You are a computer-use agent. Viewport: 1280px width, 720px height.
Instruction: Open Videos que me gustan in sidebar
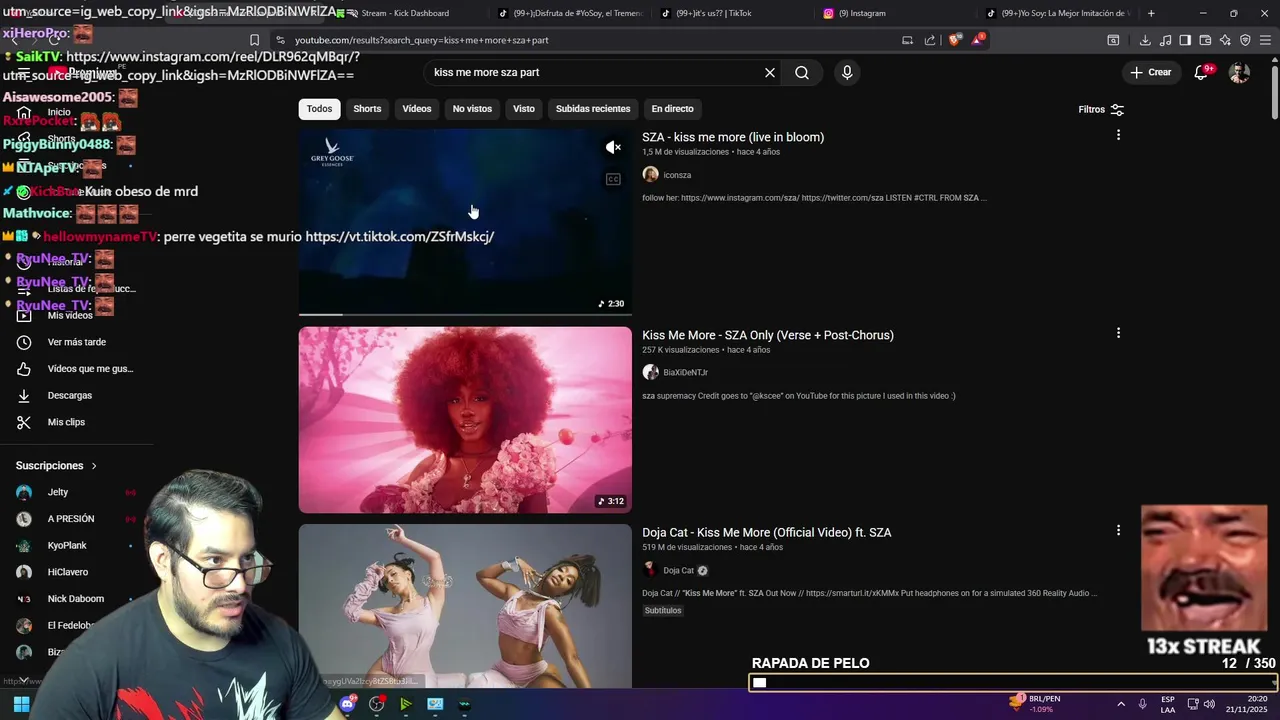pyautogui.click(x=77, y=369)
